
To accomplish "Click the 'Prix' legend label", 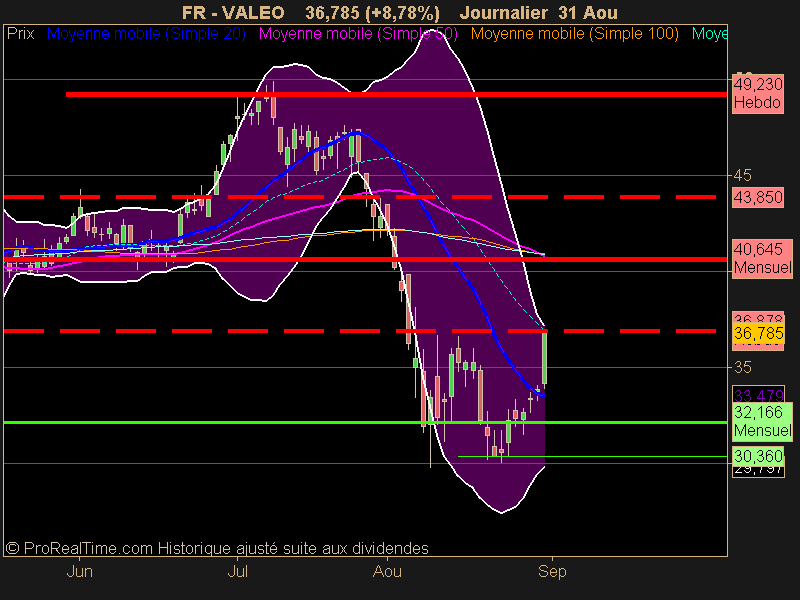I will click(x=20, y=34).
